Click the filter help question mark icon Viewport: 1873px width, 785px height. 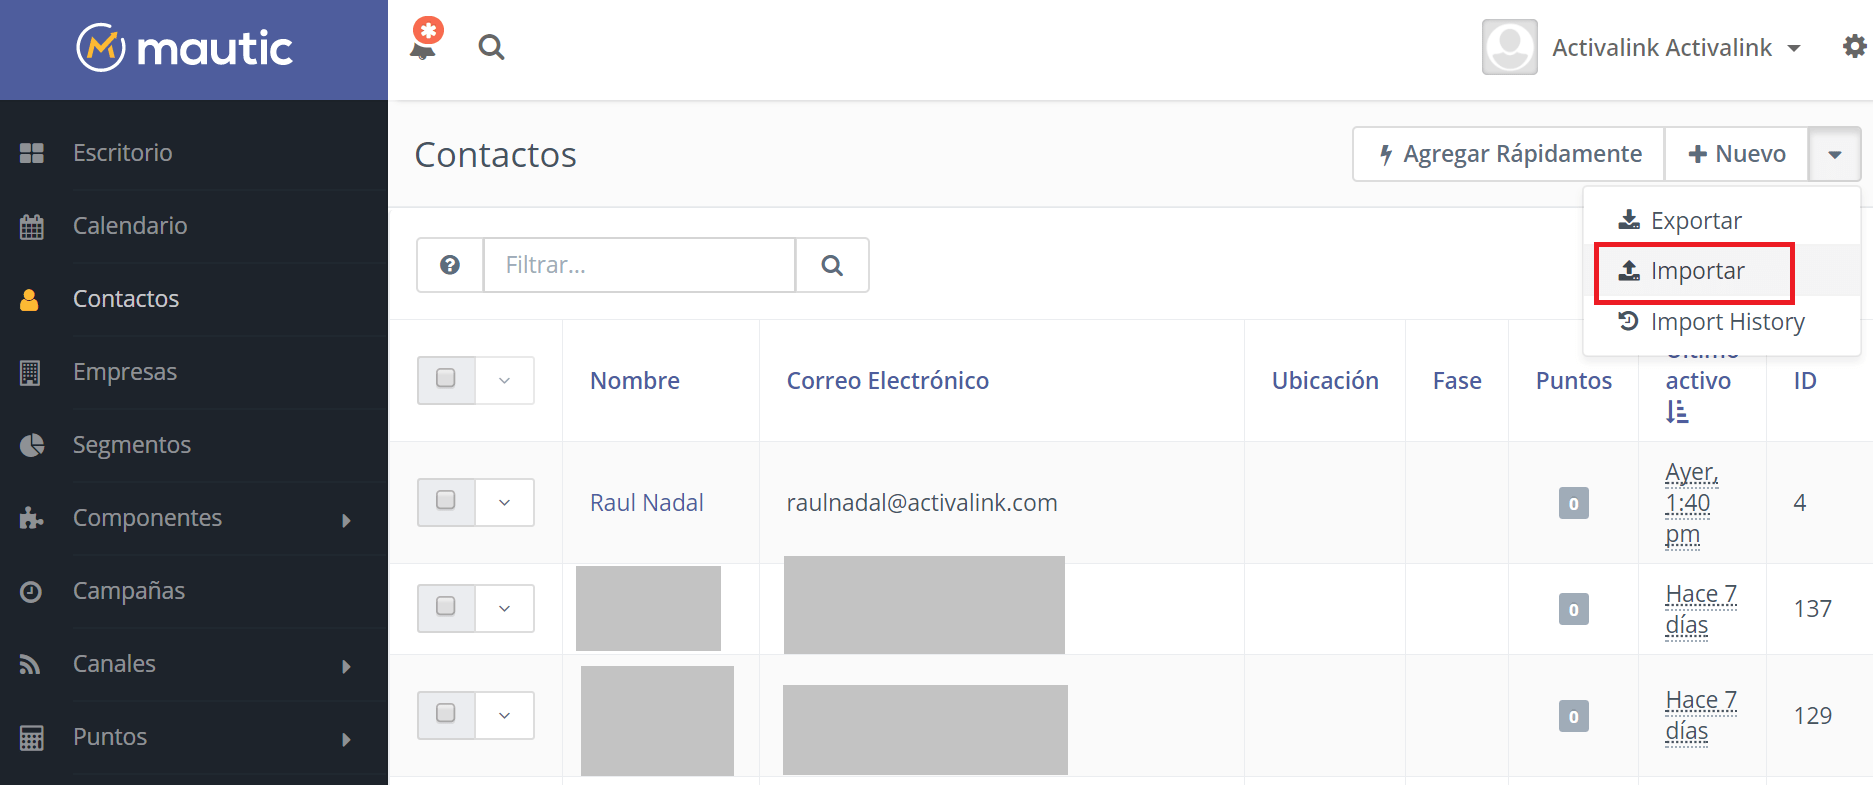(x=450, y=265)
